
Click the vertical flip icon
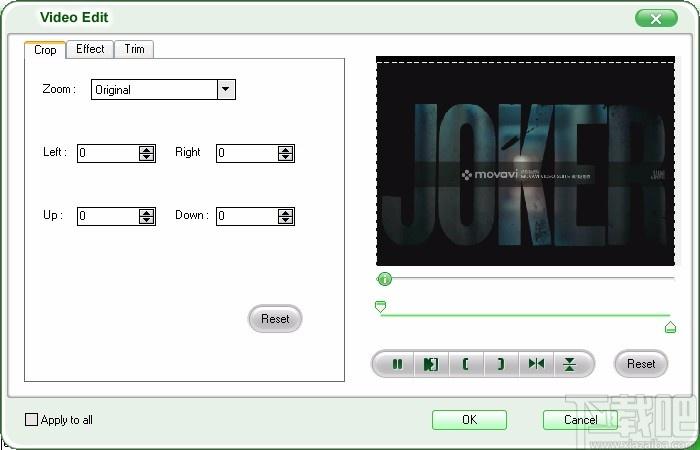click(569, 364)
